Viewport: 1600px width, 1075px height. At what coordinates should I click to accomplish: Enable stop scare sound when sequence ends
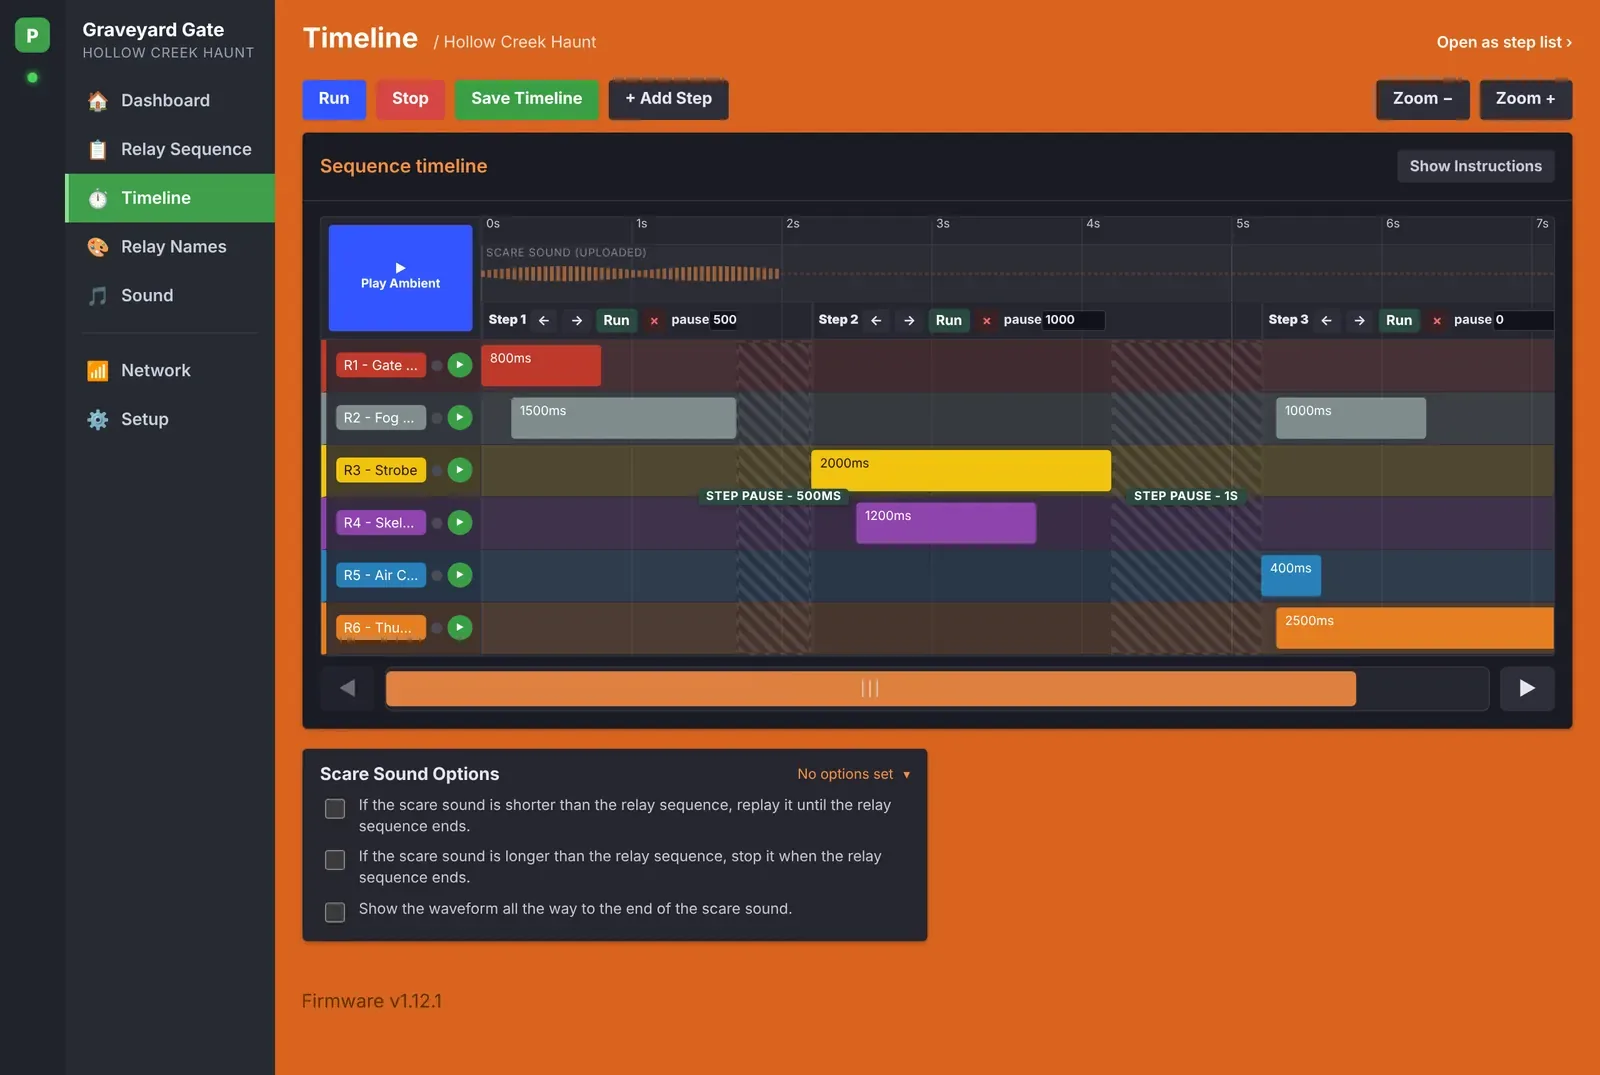coord(335,860)
